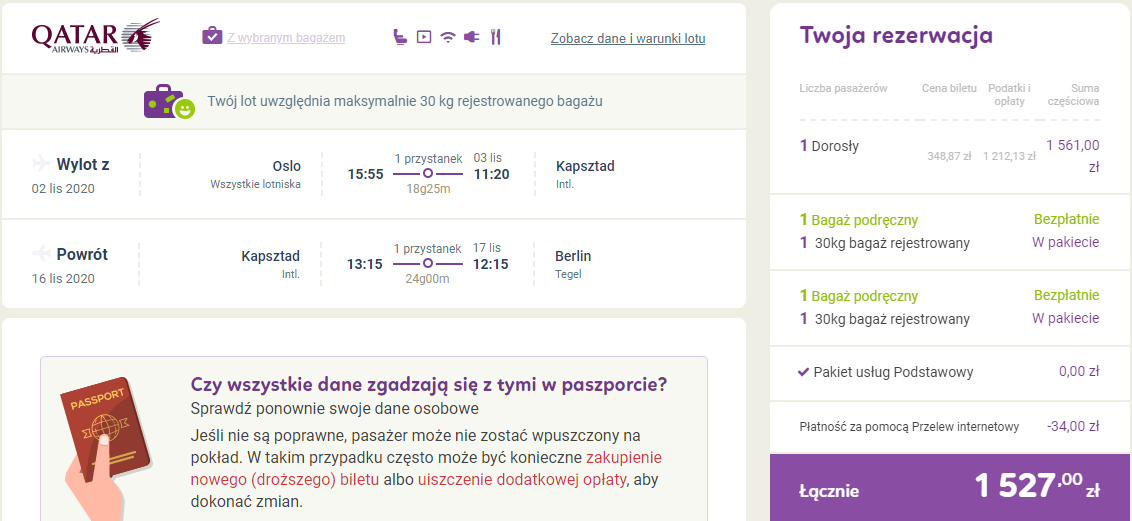Click the Wi-Fi amenity icon

[448, 38]
